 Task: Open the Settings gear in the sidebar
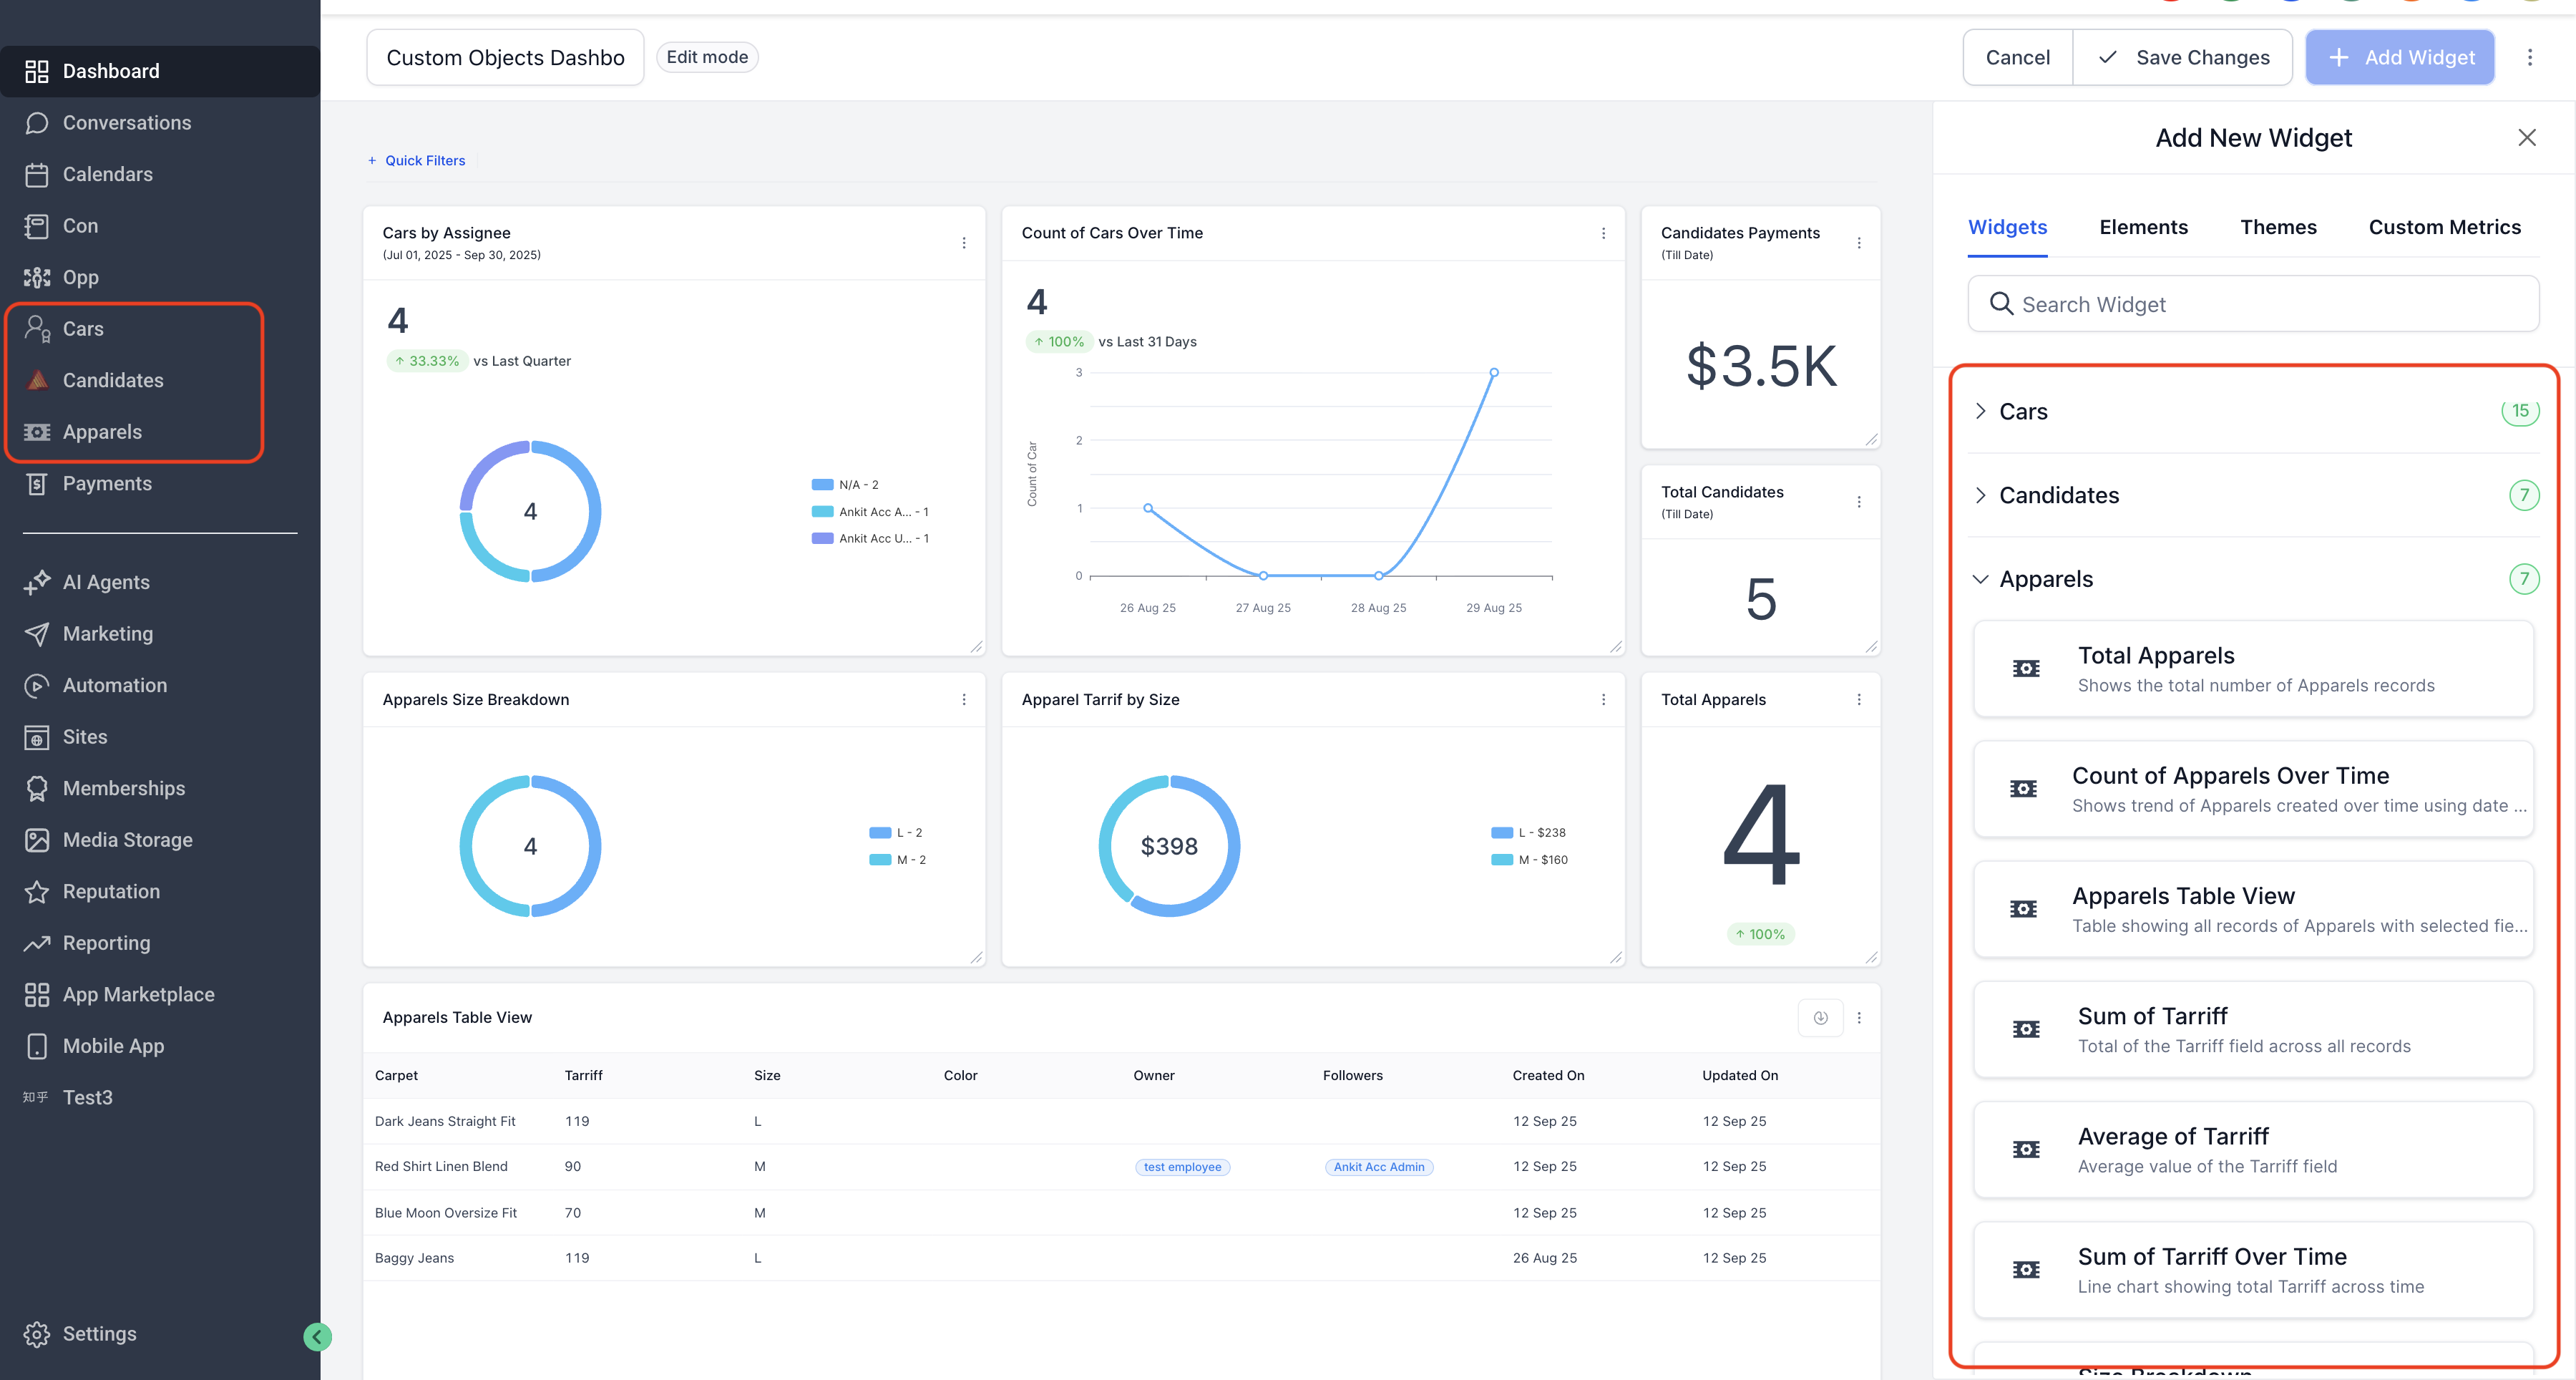coord(37,1334)
